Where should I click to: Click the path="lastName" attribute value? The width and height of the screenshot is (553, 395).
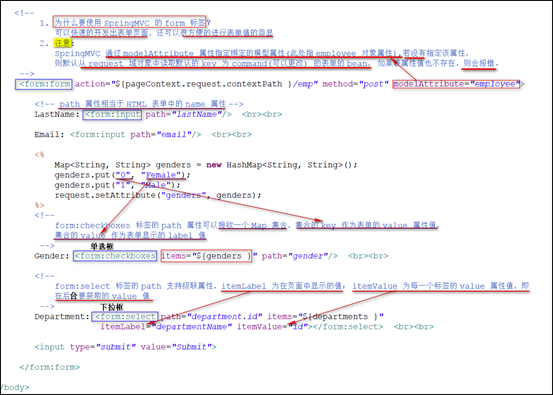(189, 114)
